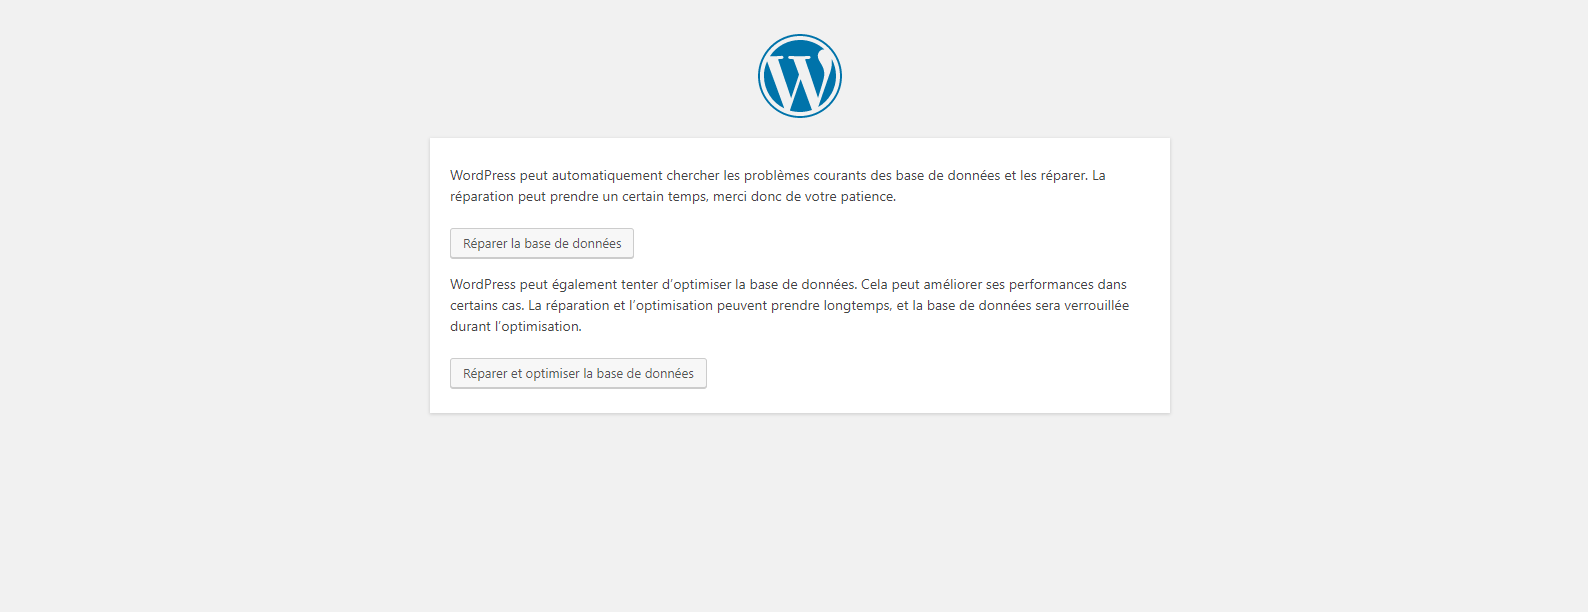1588x612 pixels.
Task: Click the paragraph starting 'WordPress peut également tenter'
Action: (789, 305)
